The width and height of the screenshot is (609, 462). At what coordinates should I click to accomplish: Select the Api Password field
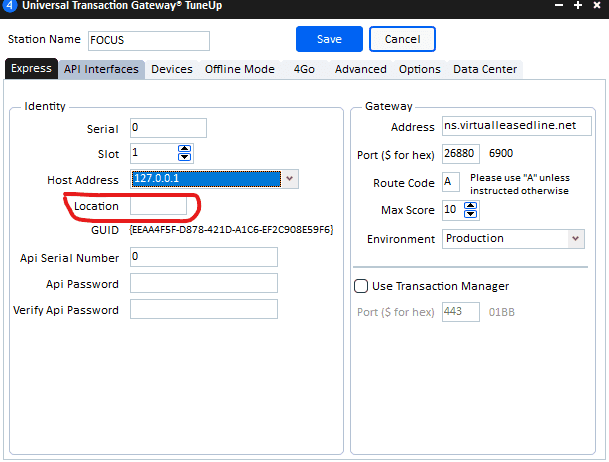tap(203, 283)
